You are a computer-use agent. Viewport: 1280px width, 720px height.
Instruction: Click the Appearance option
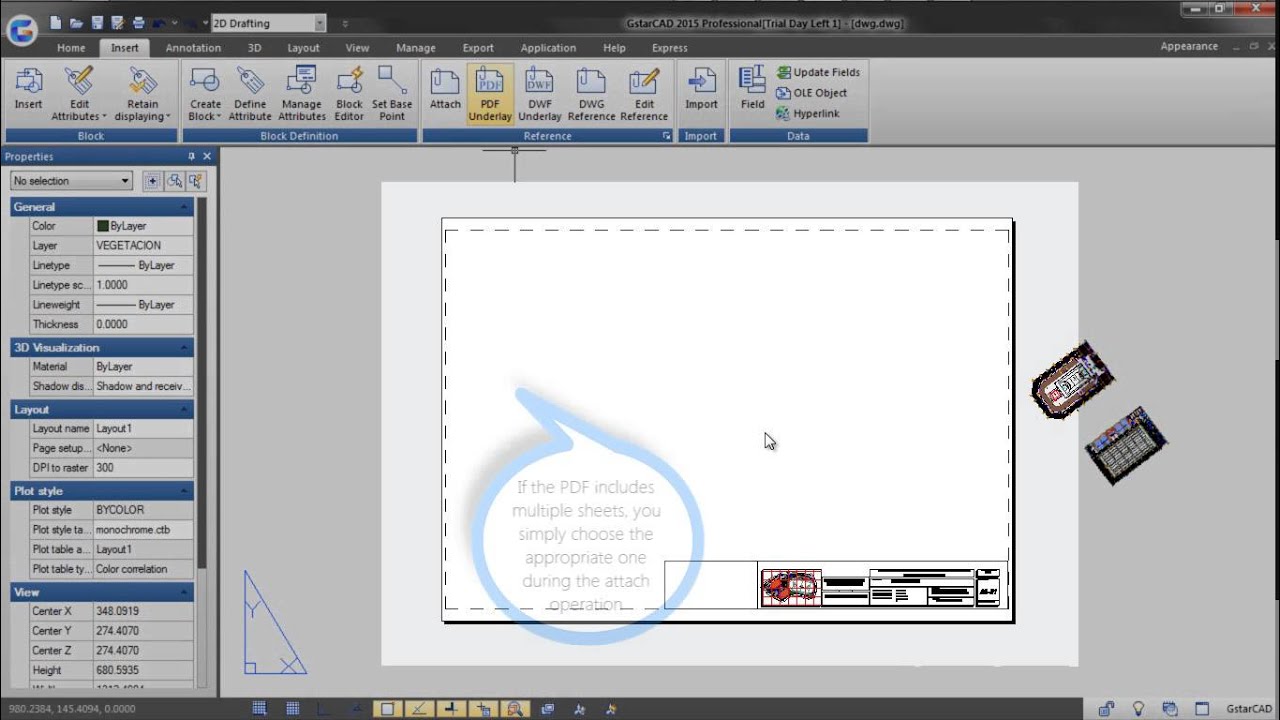1189,47
